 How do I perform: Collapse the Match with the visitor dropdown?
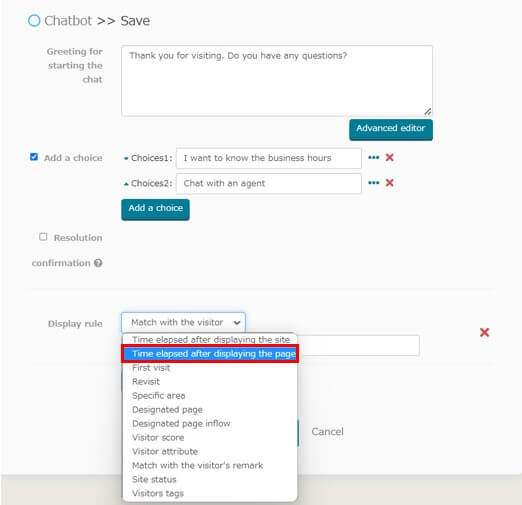183,322
